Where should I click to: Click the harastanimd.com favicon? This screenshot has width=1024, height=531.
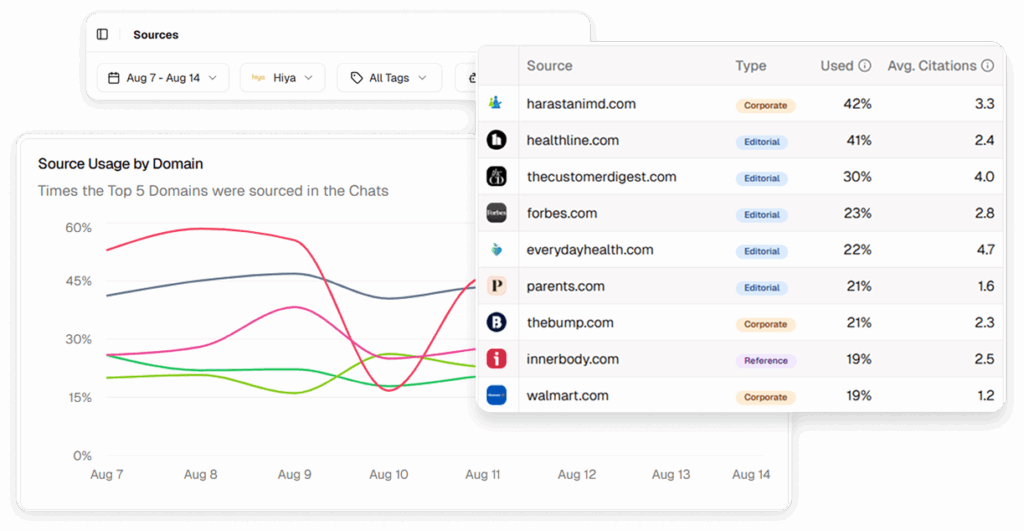496,103
